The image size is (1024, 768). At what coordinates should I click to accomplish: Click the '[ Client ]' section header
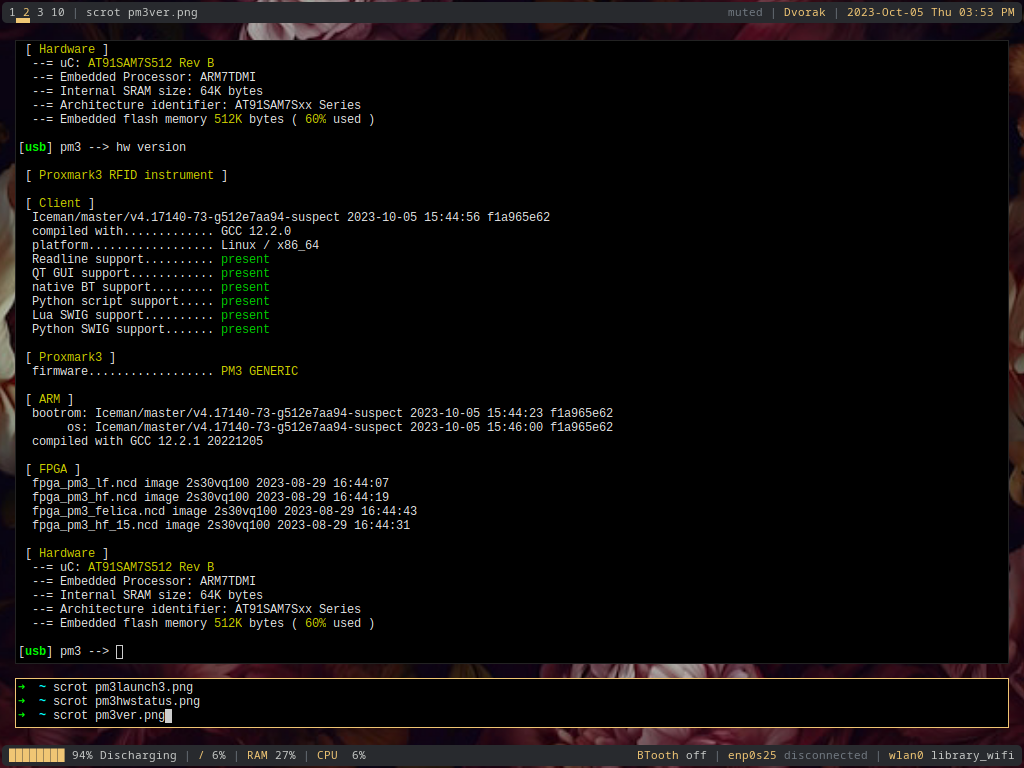[x=60, y=204]
